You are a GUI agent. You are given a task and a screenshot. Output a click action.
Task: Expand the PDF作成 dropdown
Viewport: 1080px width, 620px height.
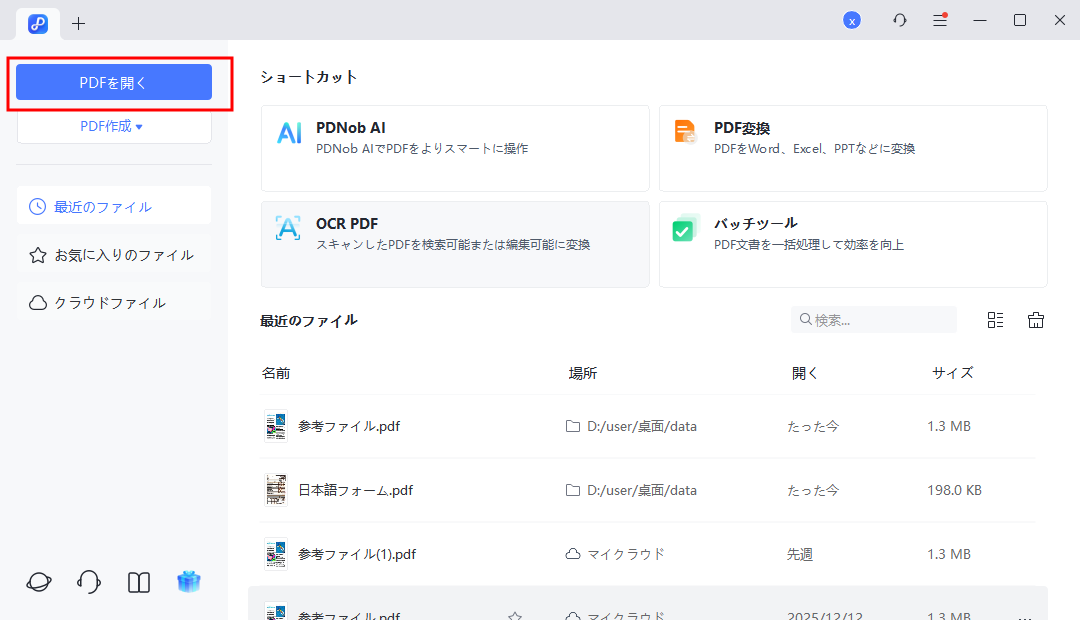113,125
